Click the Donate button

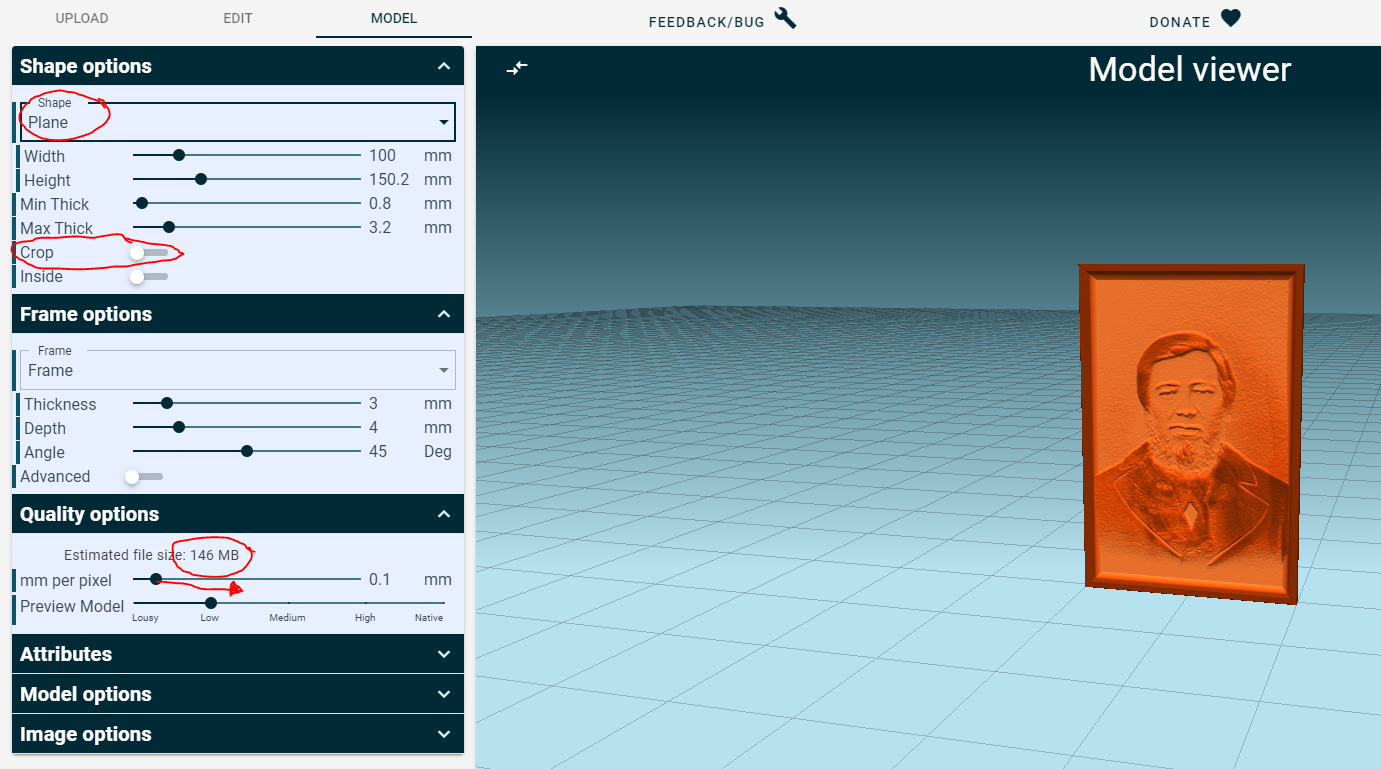[1180, 22]
